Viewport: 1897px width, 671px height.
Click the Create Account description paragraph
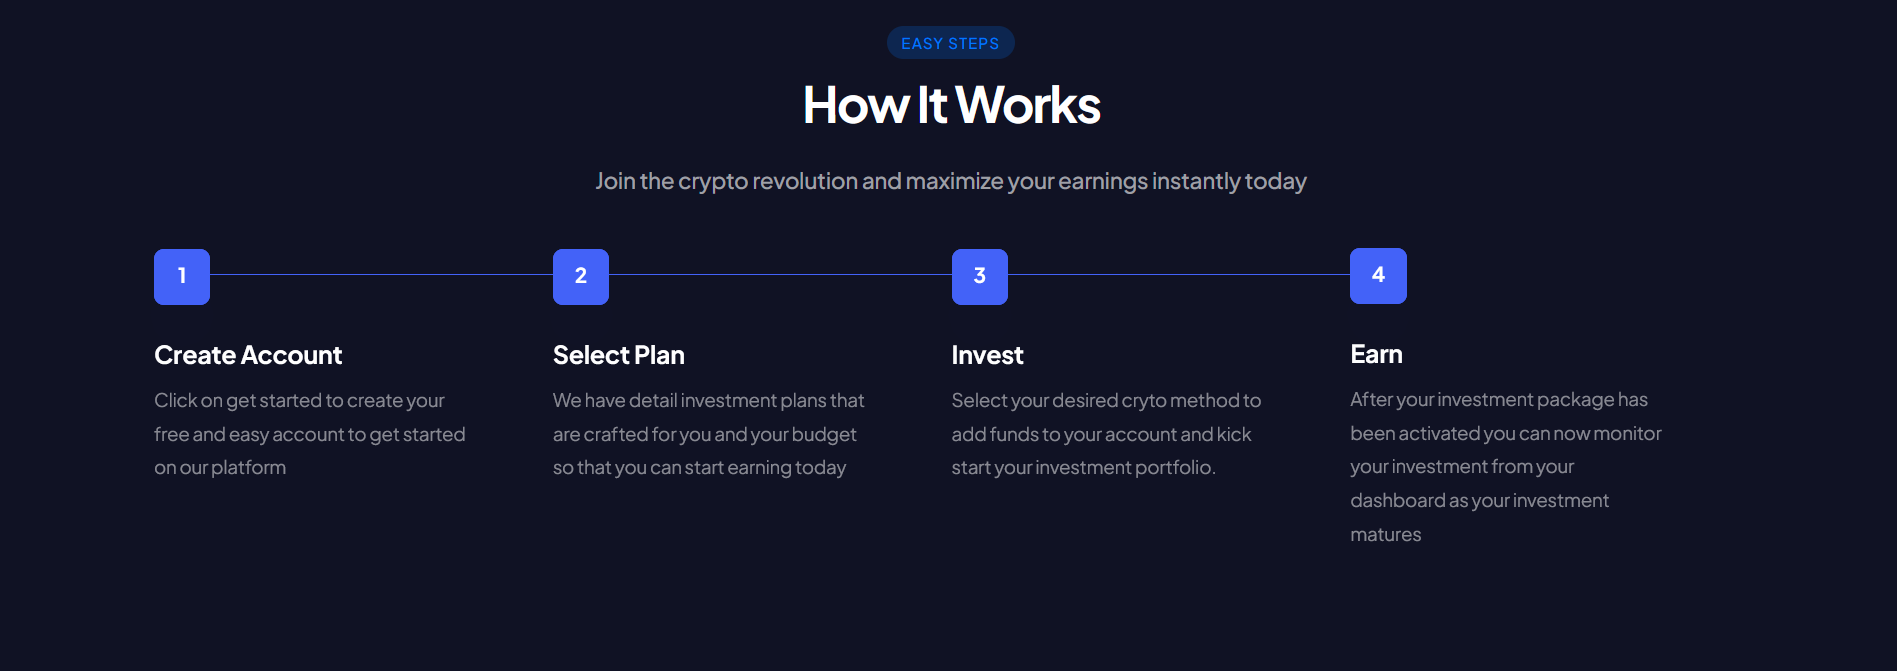[x=309, y=434]
